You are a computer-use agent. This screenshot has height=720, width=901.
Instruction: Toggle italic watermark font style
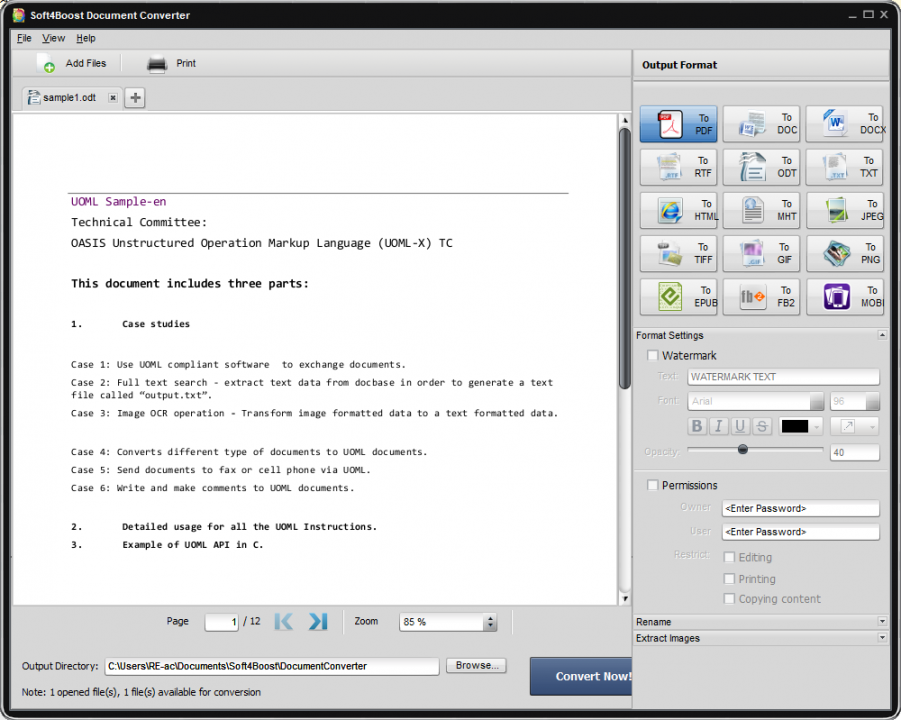718,426
